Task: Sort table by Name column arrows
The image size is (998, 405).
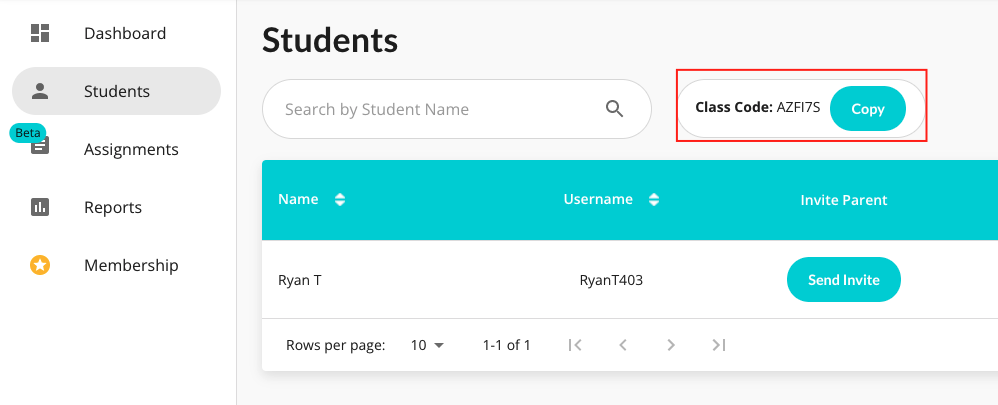Action: coord(340,200)
